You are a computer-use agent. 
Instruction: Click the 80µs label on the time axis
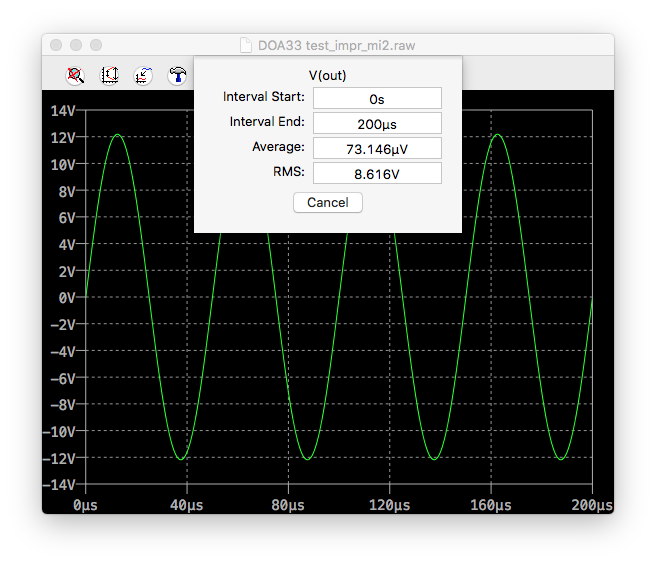coord(288,505)
